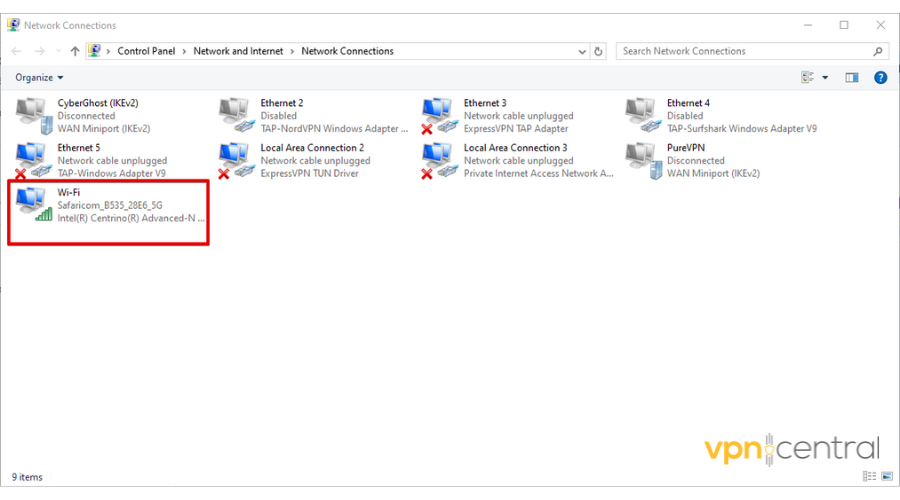
Task: Select the Local Area Connection 2 icon
Action: tap(237, 160)
